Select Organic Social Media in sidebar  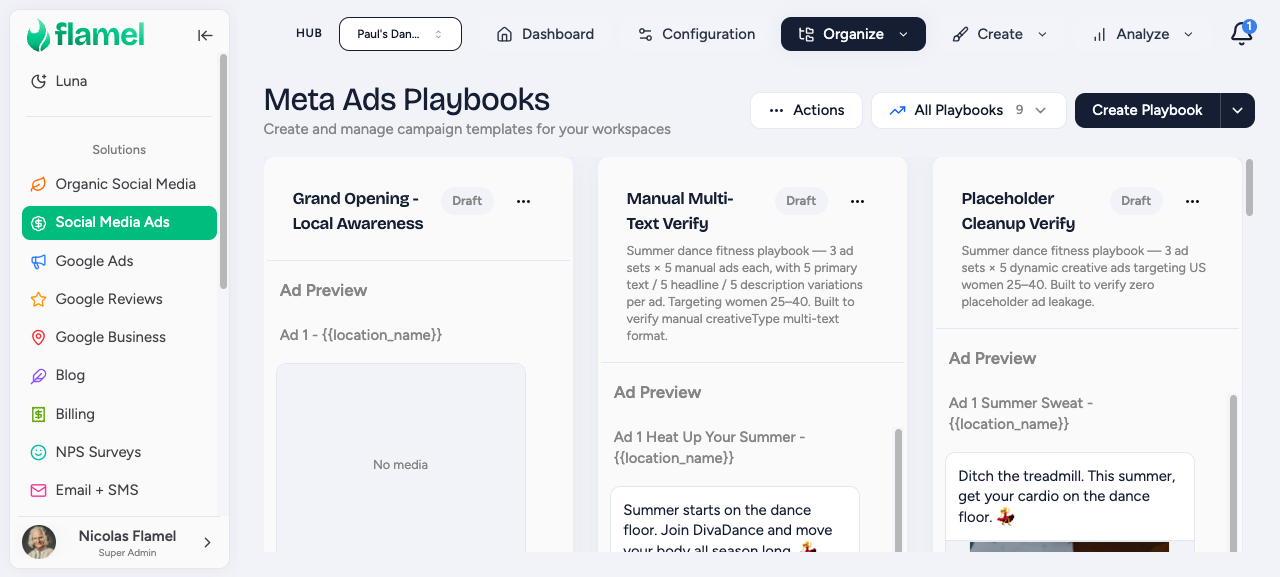click(x=119, y=184)
